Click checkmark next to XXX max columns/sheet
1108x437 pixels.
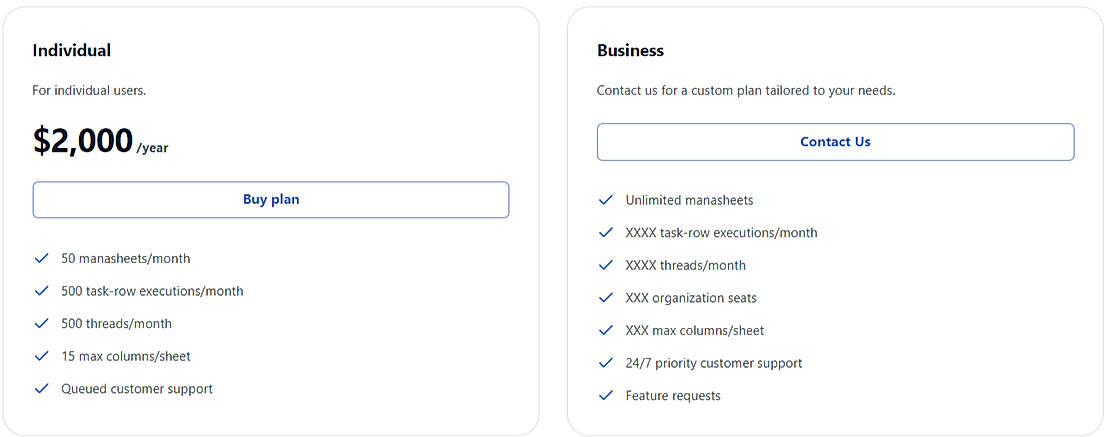click(x=606, y=330)
